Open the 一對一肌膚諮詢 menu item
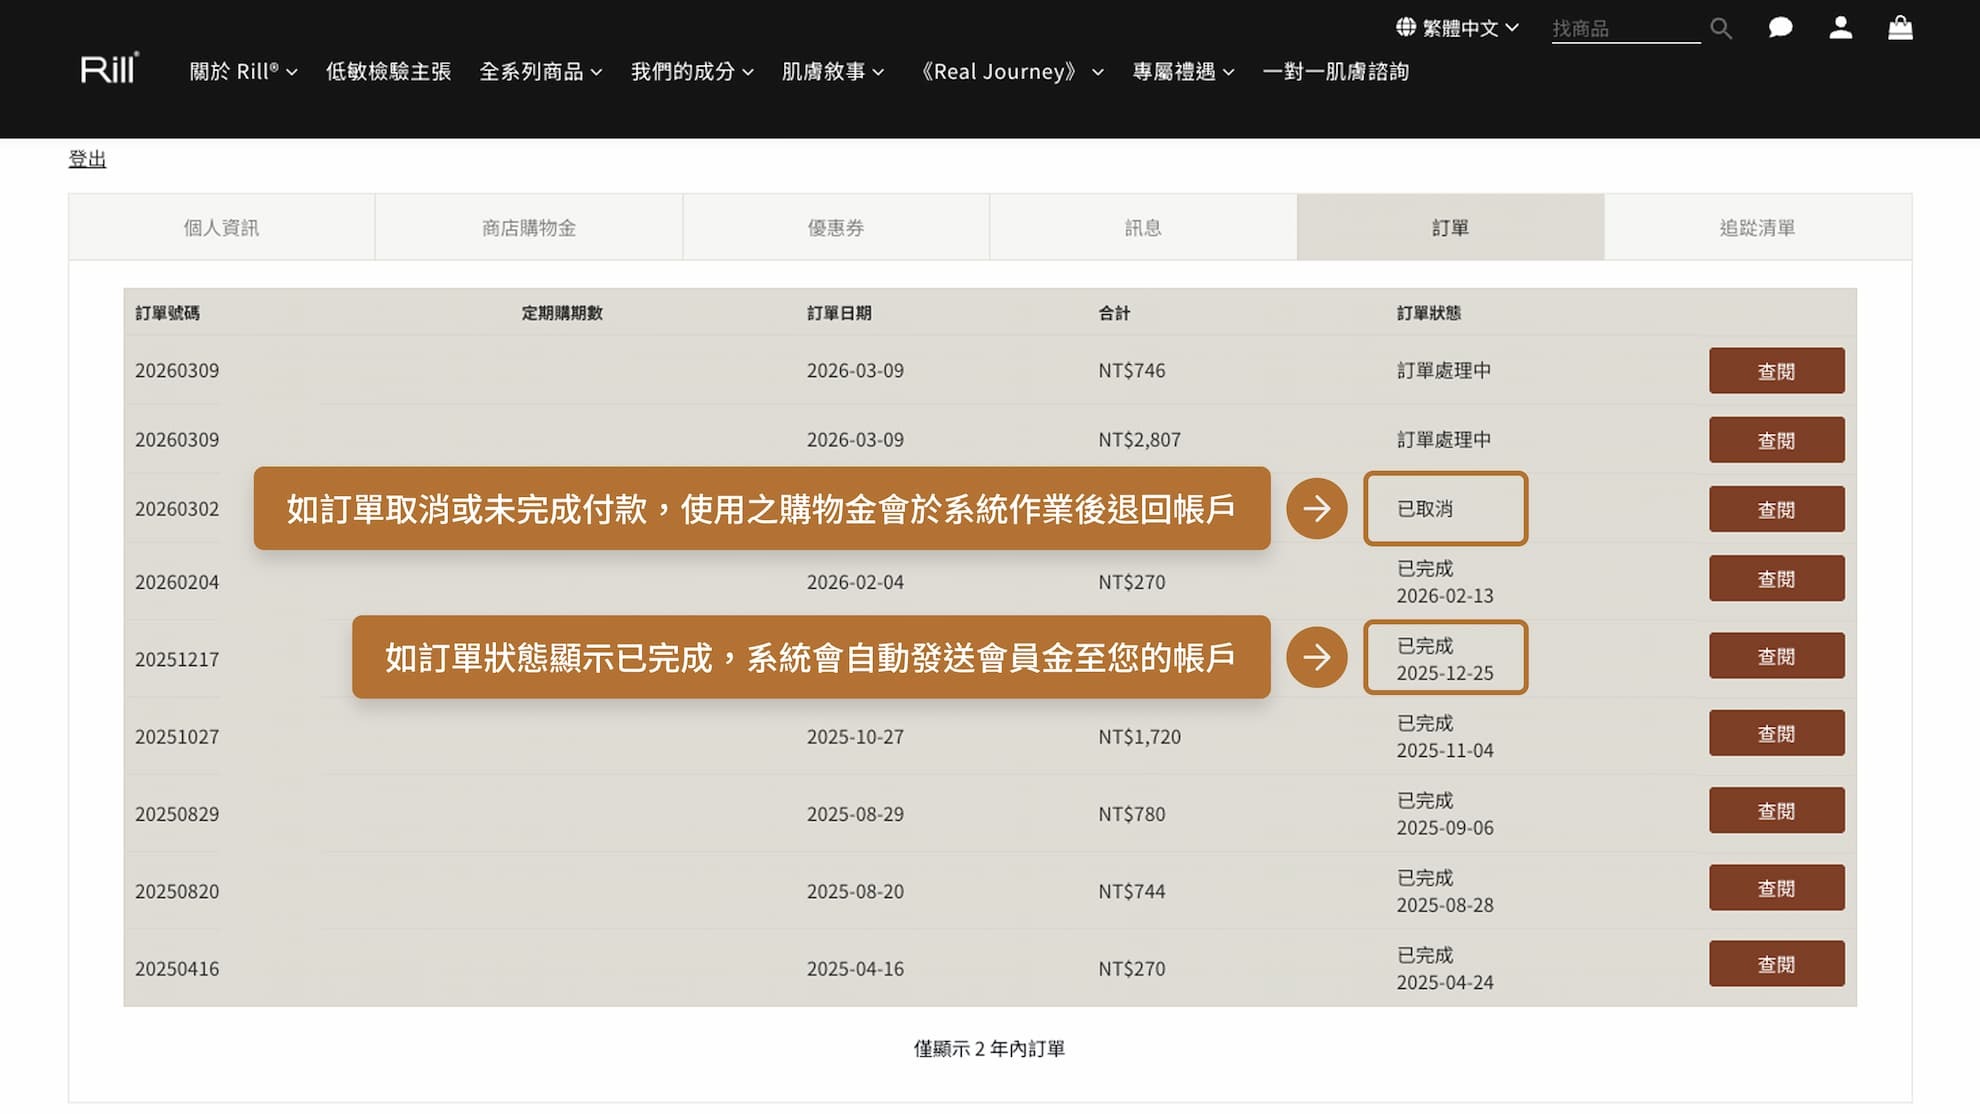This screenshot has height=1114, width=1980. point(1336,71)
